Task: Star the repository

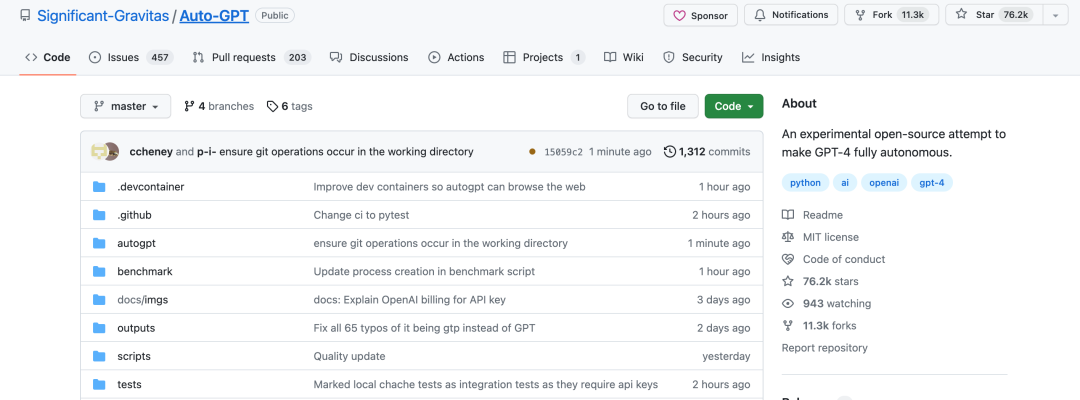Action: pos(995,15)
